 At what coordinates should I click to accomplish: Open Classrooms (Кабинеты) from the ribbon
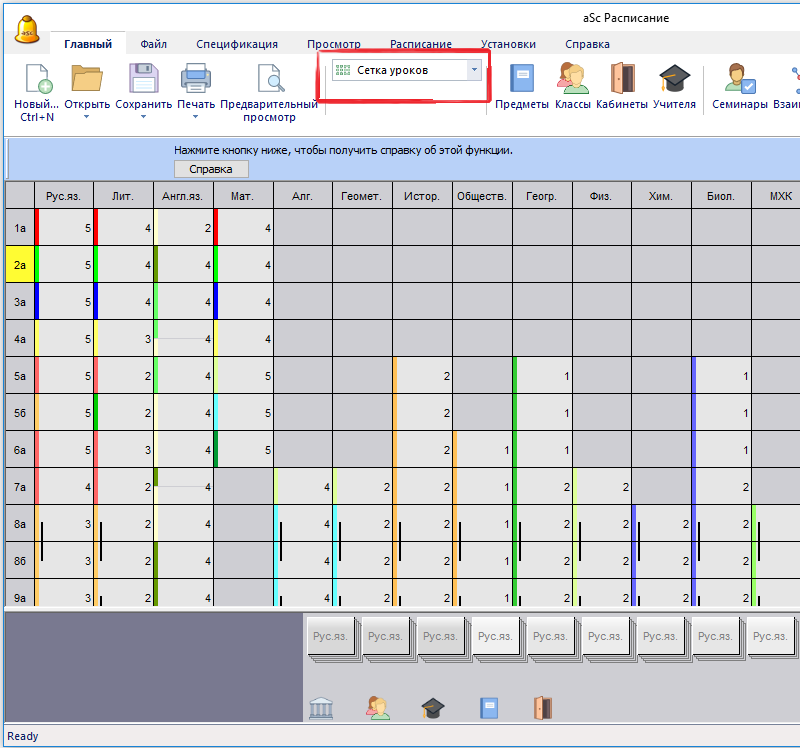[622, 79]
